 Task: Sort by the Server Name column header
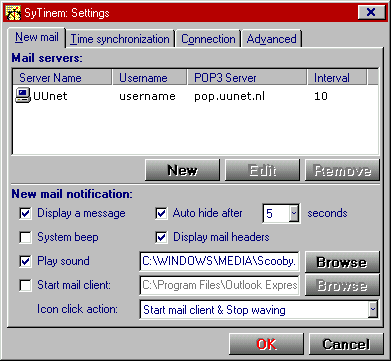click(x=62, y=77)
